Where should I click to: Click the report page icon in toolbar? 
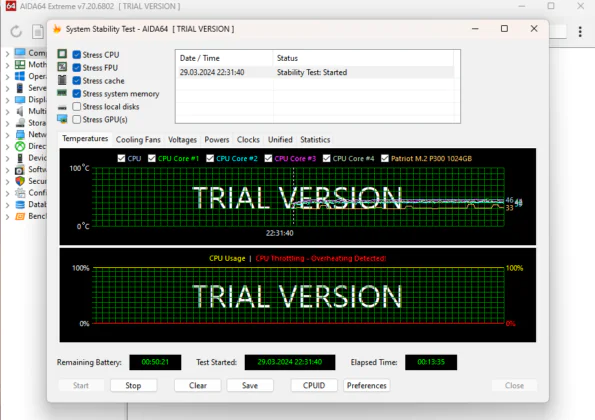coord(38,31)
